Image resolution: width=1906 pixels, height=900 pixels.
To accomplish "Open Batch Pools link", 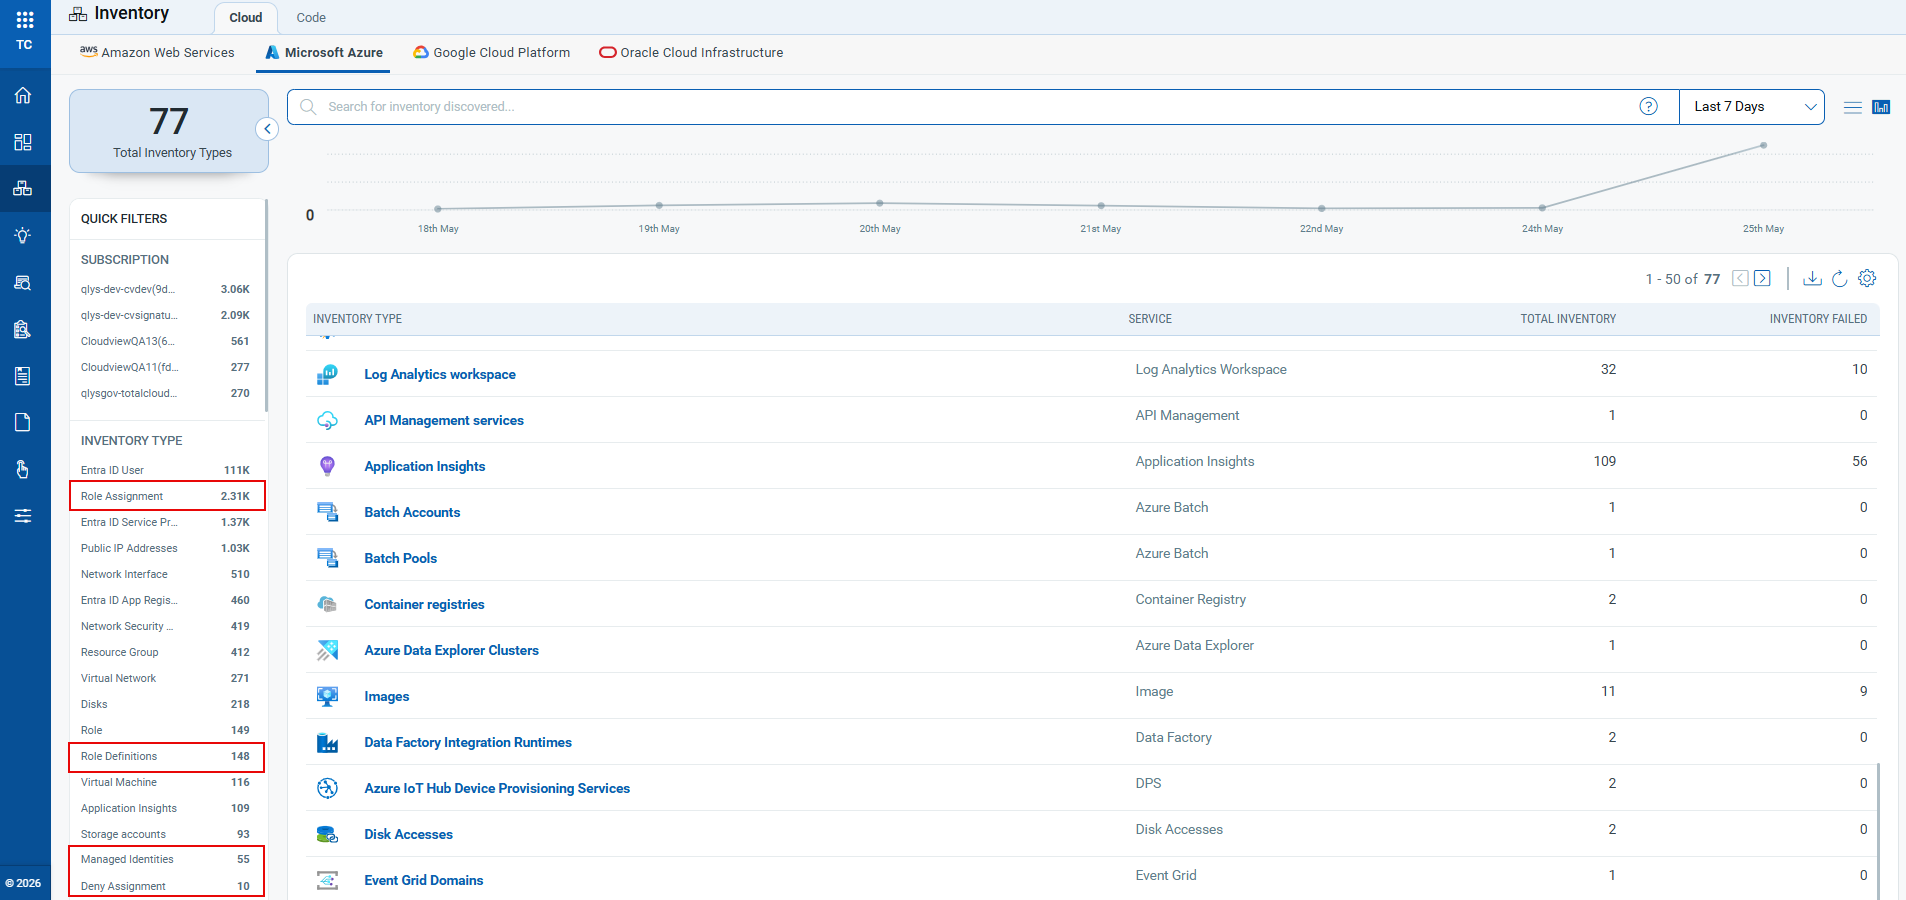I will click(x=400, y=558).
